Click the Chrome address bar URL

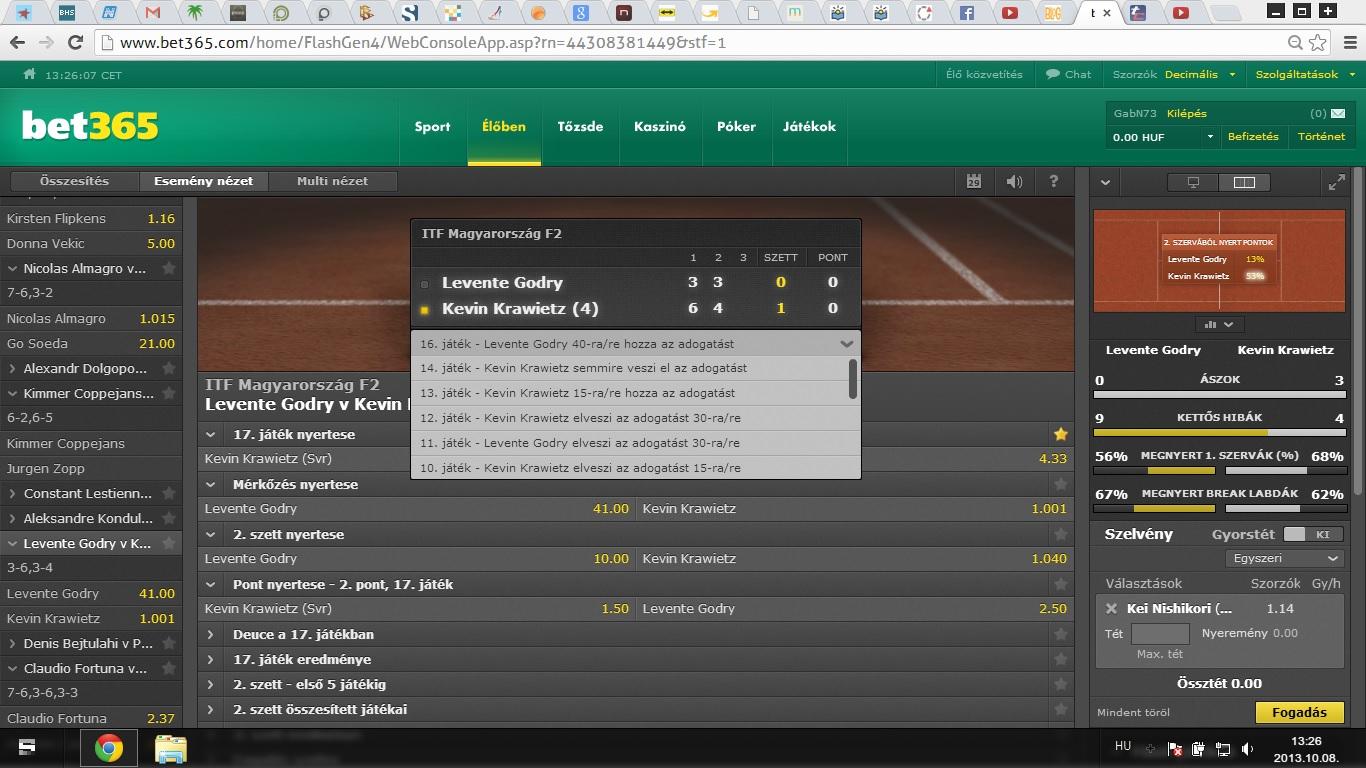coord(423,43)
